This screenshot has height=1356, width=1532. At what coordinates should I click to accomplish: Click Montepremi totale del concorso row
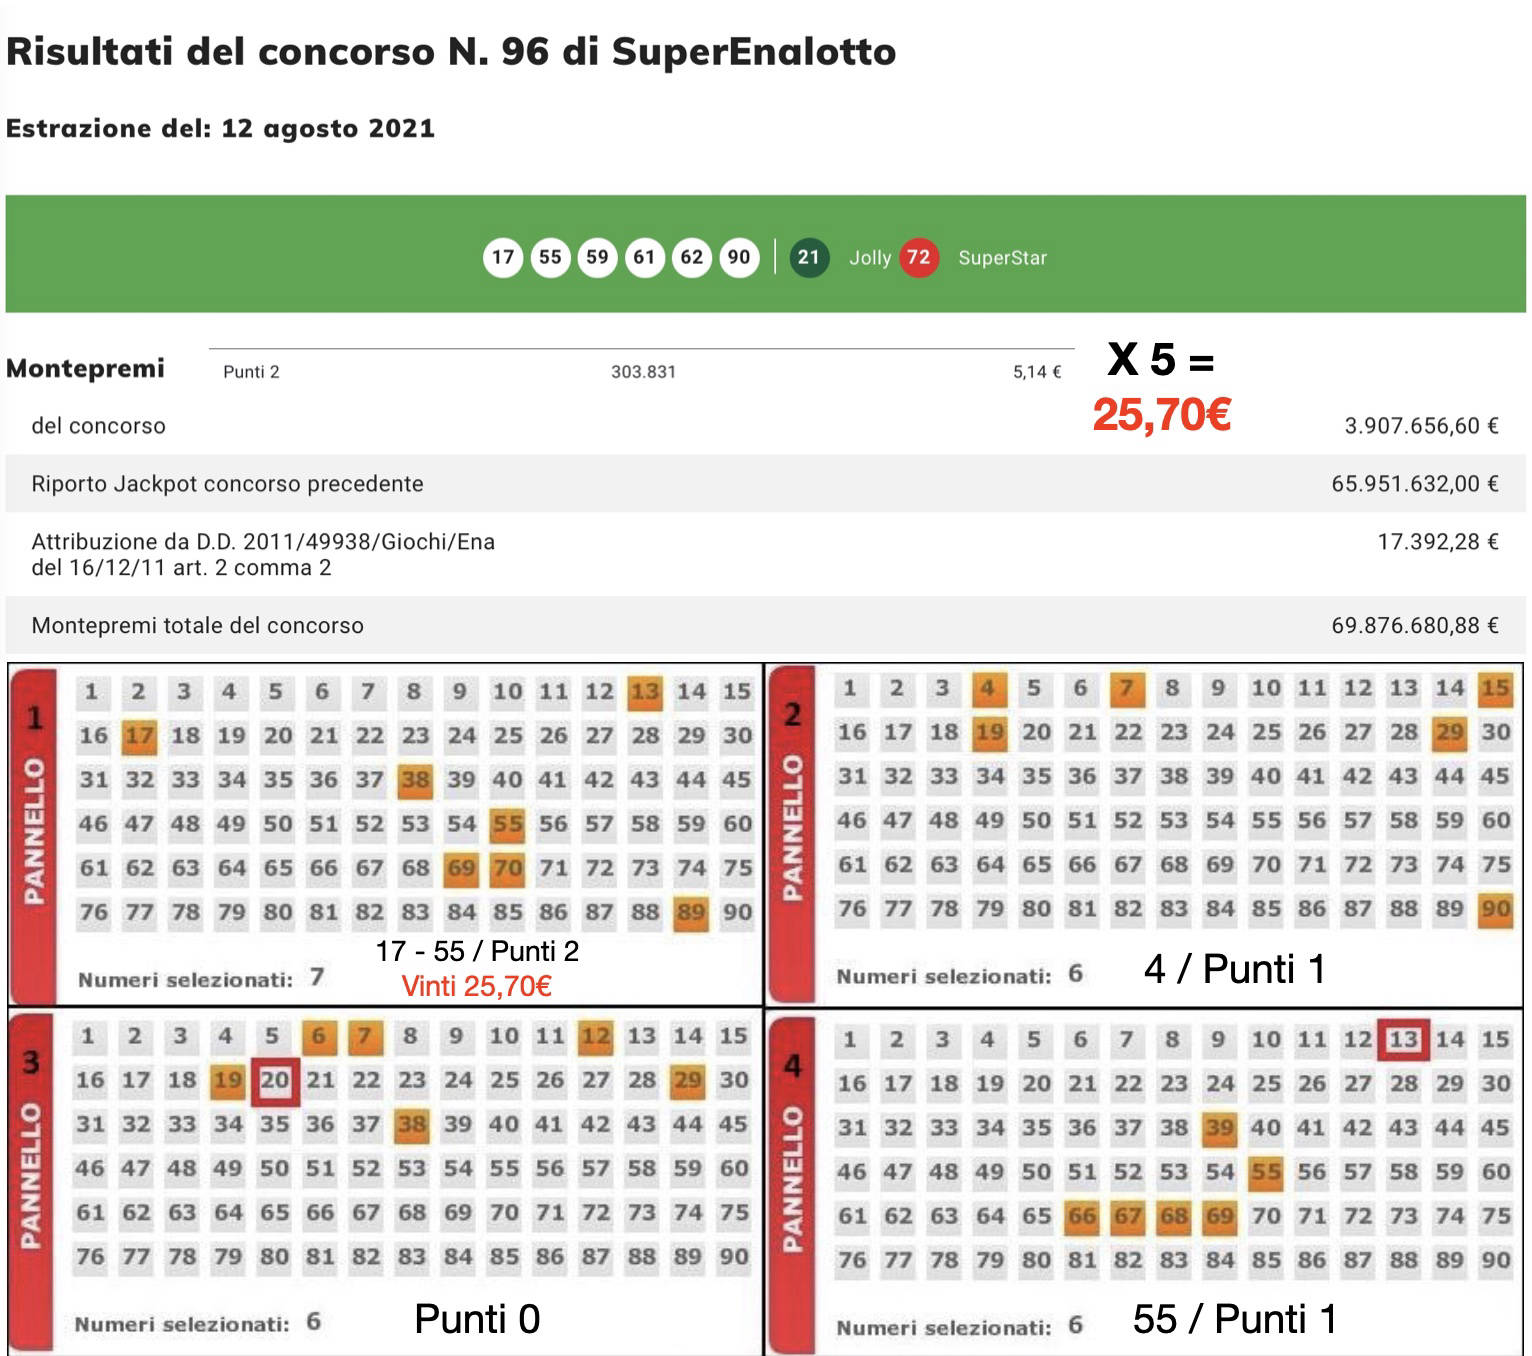765,626
